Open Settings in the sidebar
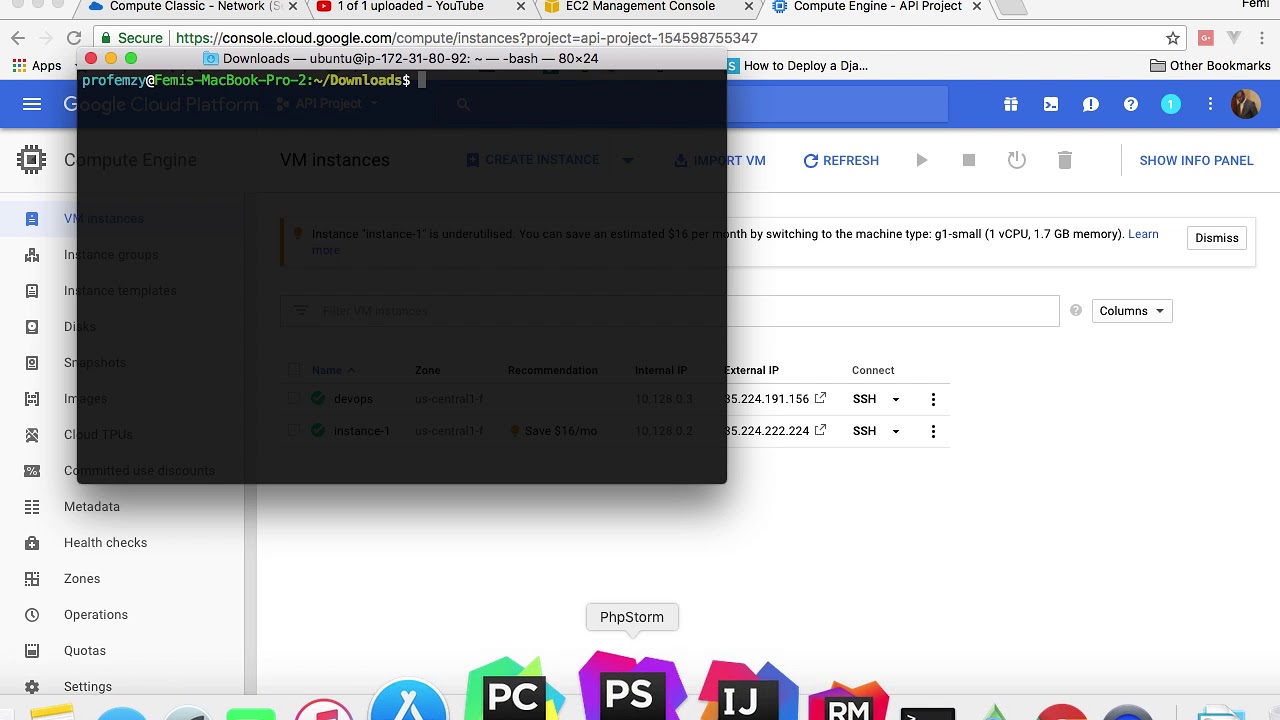Screen dimensions: 1280x720 click(x=88, y=687)
